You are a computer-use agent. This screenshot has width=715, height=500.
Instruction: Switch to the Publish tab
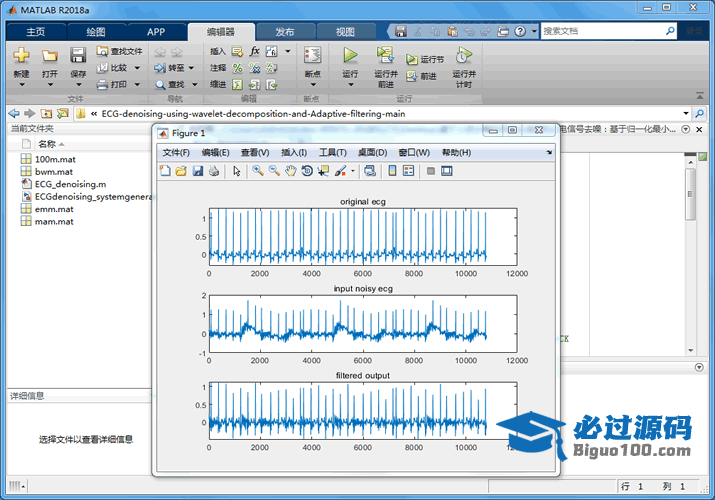[285, 32]
